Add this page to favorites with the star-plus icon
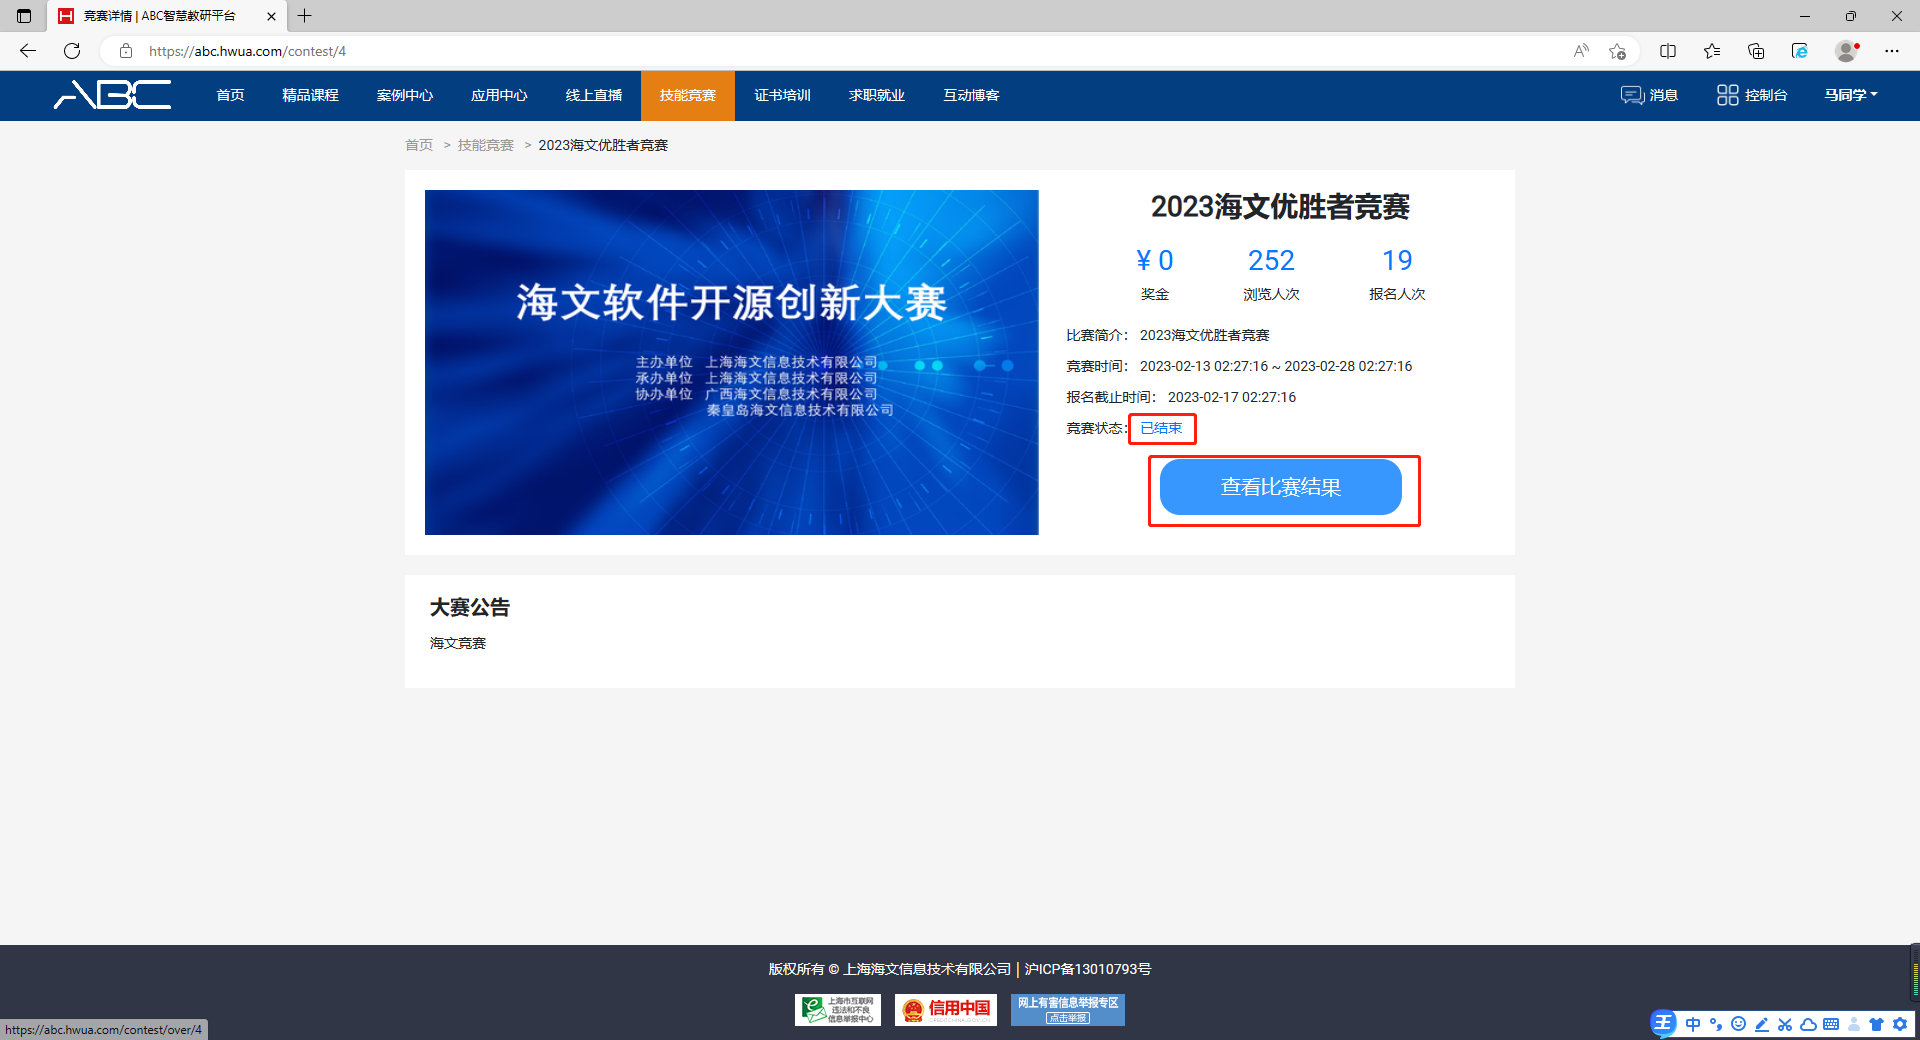Image resolution: width=1920 pixels, height=1040 pixels. tap(1617, 51)
